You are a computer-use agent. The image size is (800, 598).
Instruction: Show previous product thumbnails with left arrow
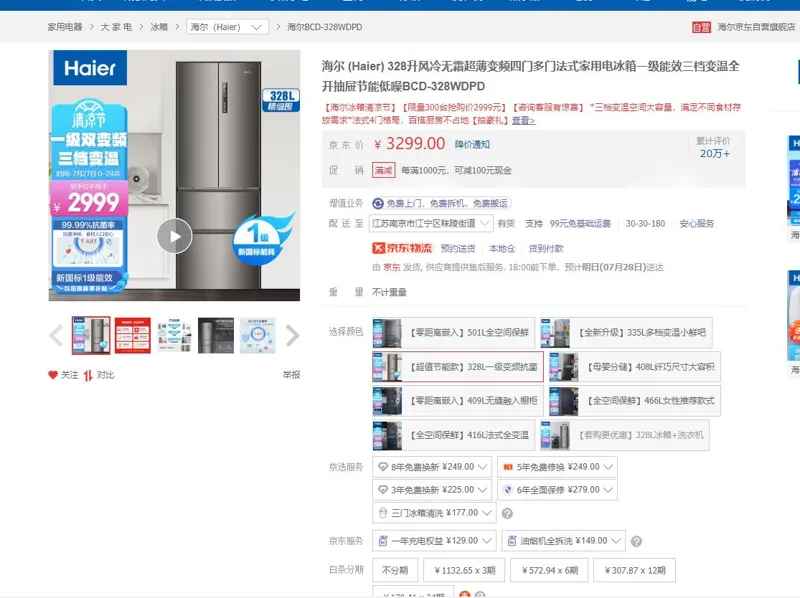coord(56,336)
